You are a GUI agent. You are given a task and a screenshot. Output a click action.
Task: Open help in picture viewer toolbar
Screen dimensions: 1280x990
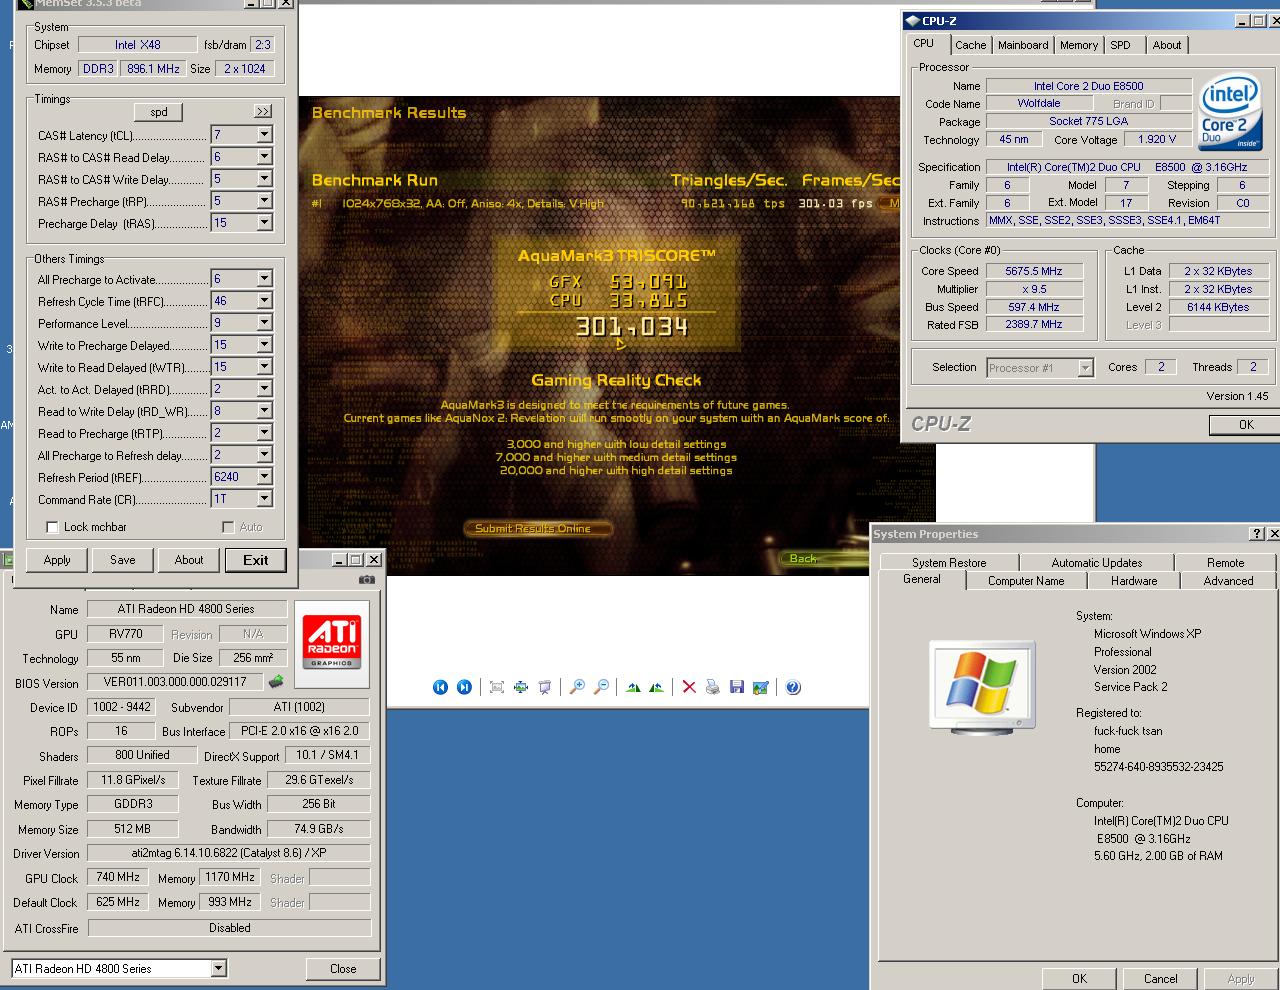pos(793,687)
